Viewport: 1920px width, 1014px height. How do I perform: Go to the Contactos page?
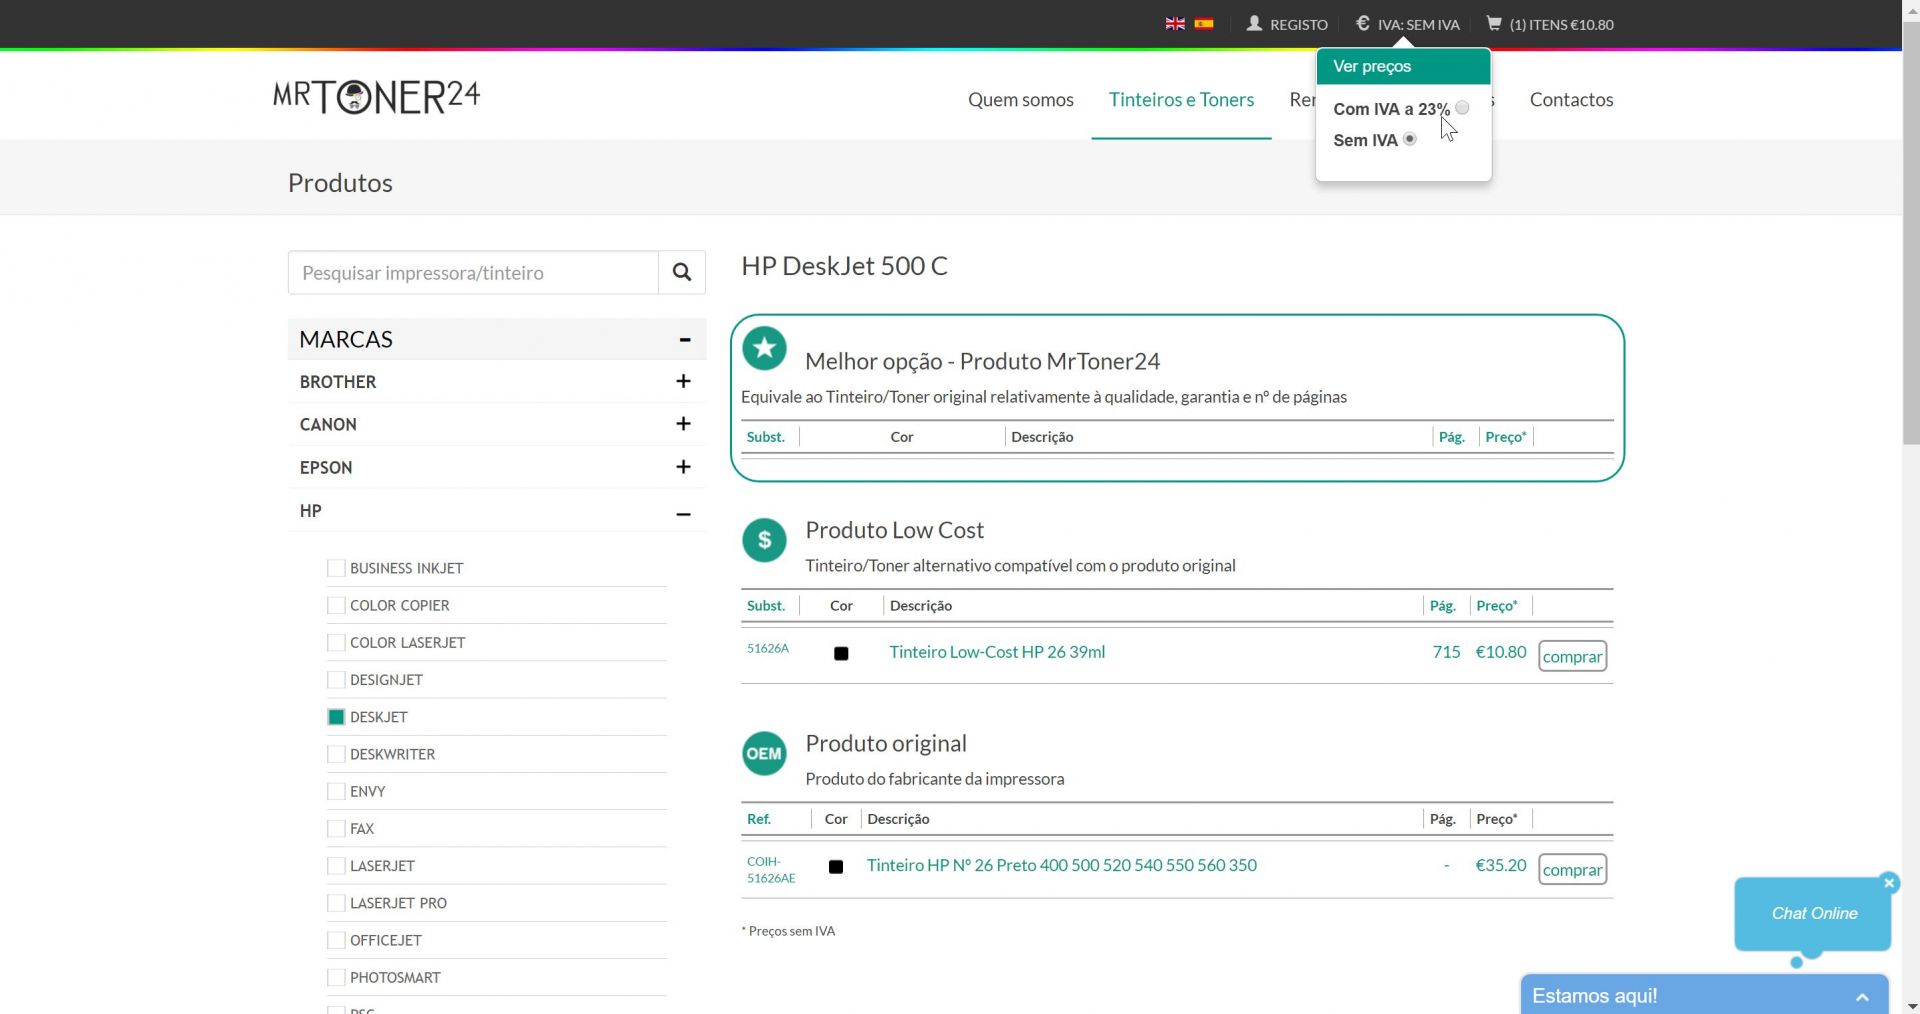coord(1571,99)
